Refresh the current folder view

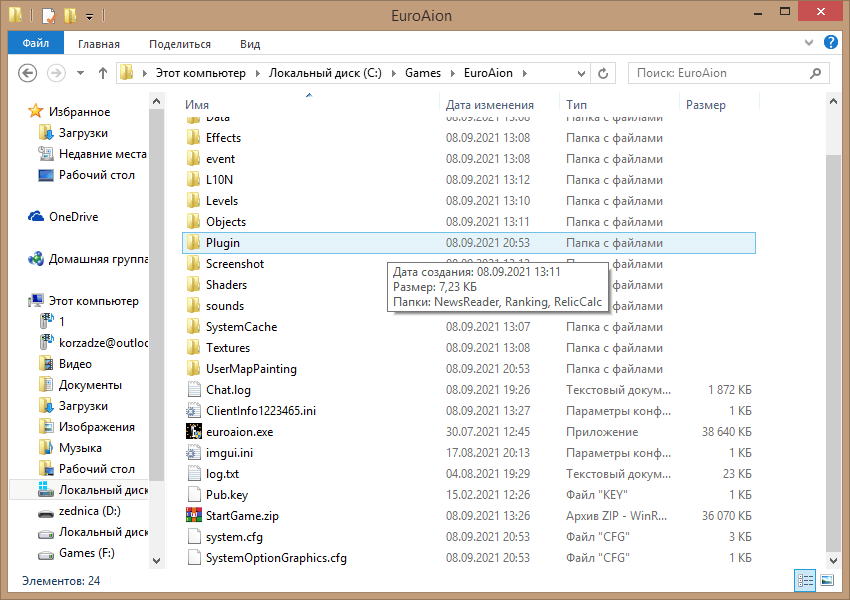pyautogui.click(x=603, y=73)
